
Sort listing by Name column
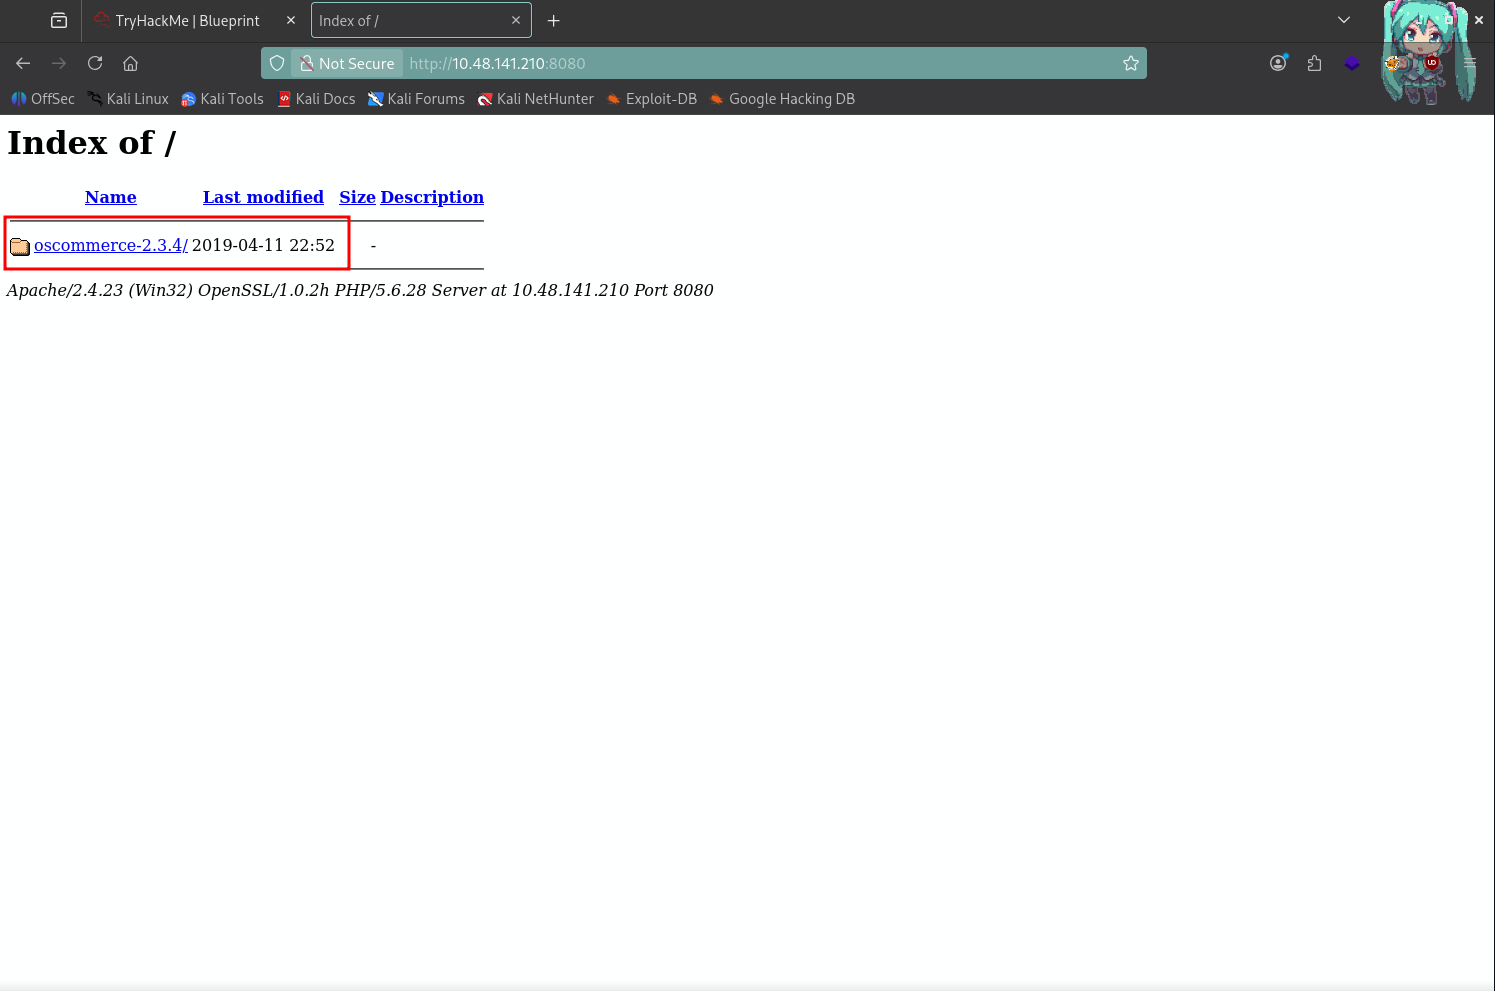point(111,197)
